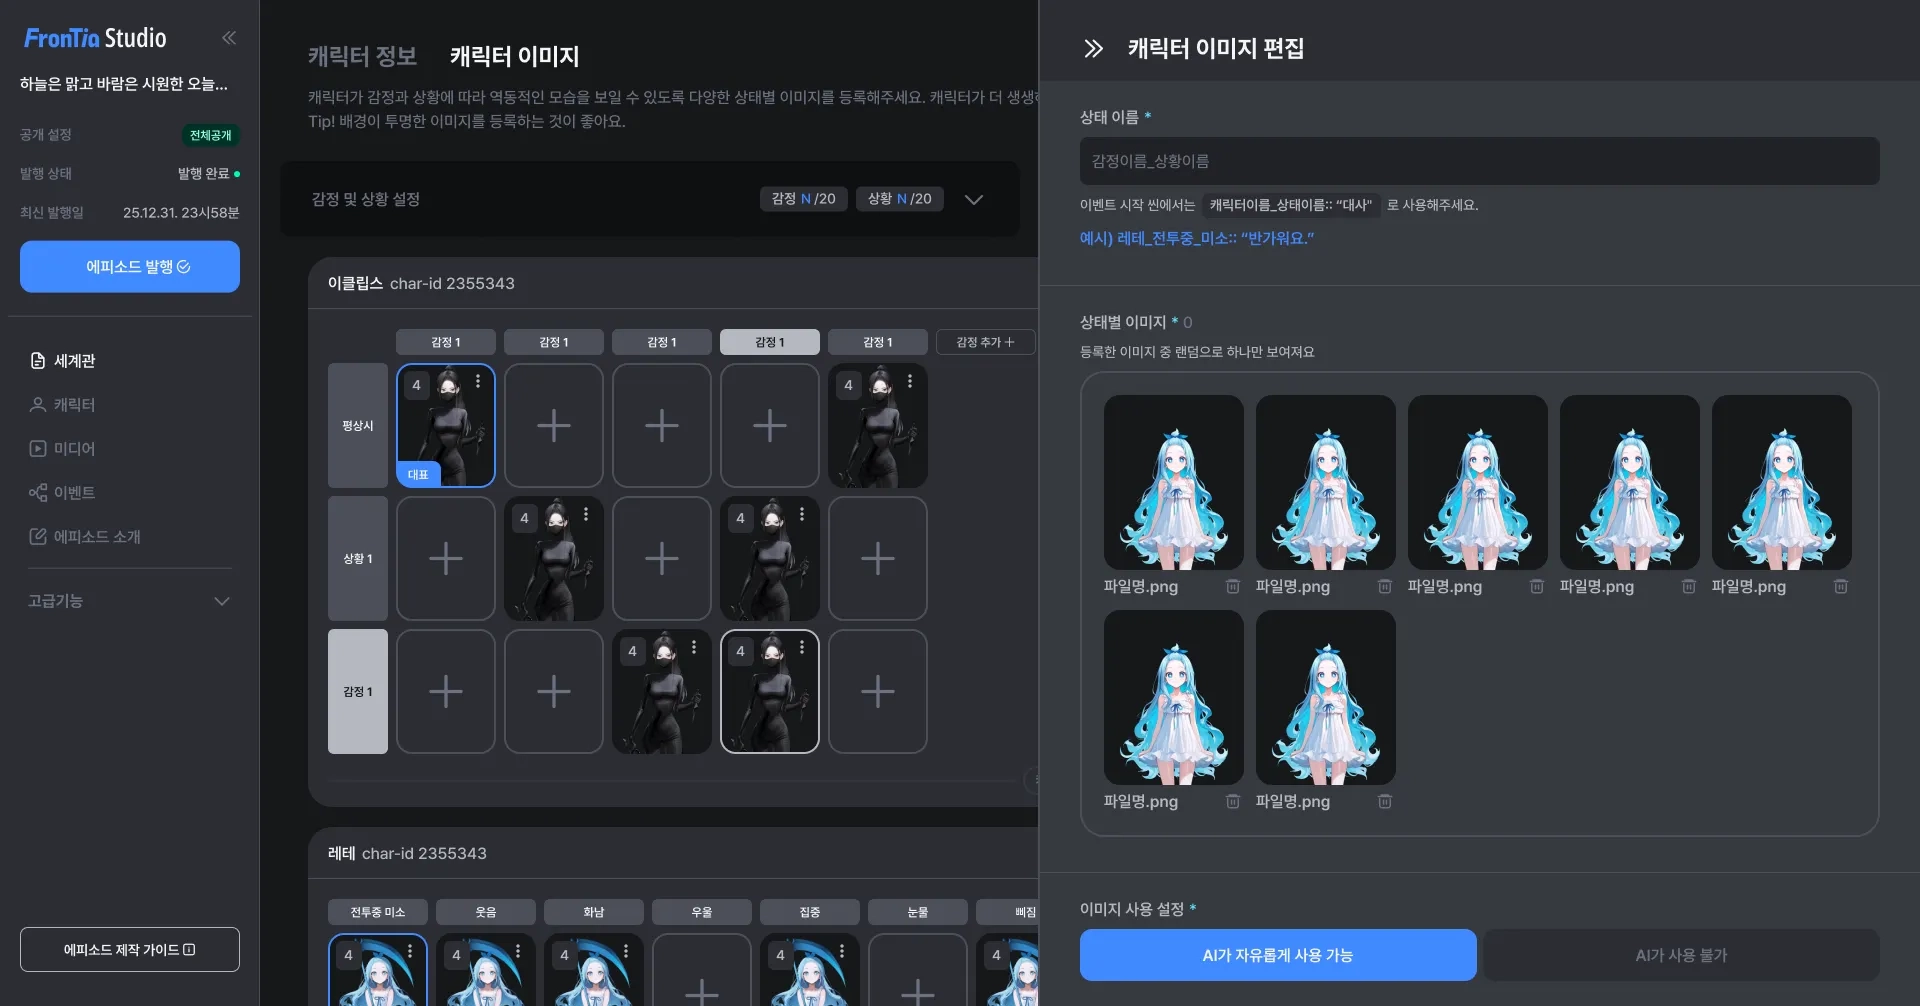The height and width of the screenshot is (1006, 1920).
Task: Click 감정 추가 + to add emotion column
Action: pyautogui.click(x=985, y=342)
